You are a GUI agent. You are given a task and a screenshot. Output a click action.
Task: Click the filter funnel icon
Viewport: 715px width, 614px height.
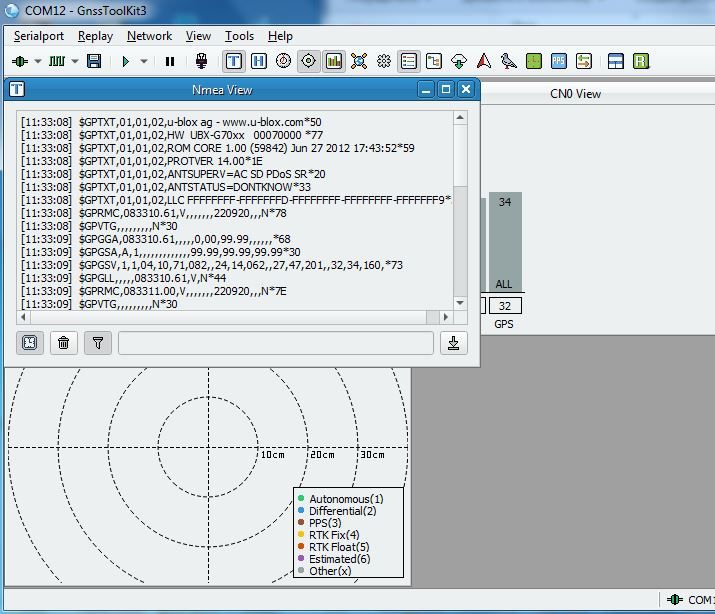tap(98, 343)
